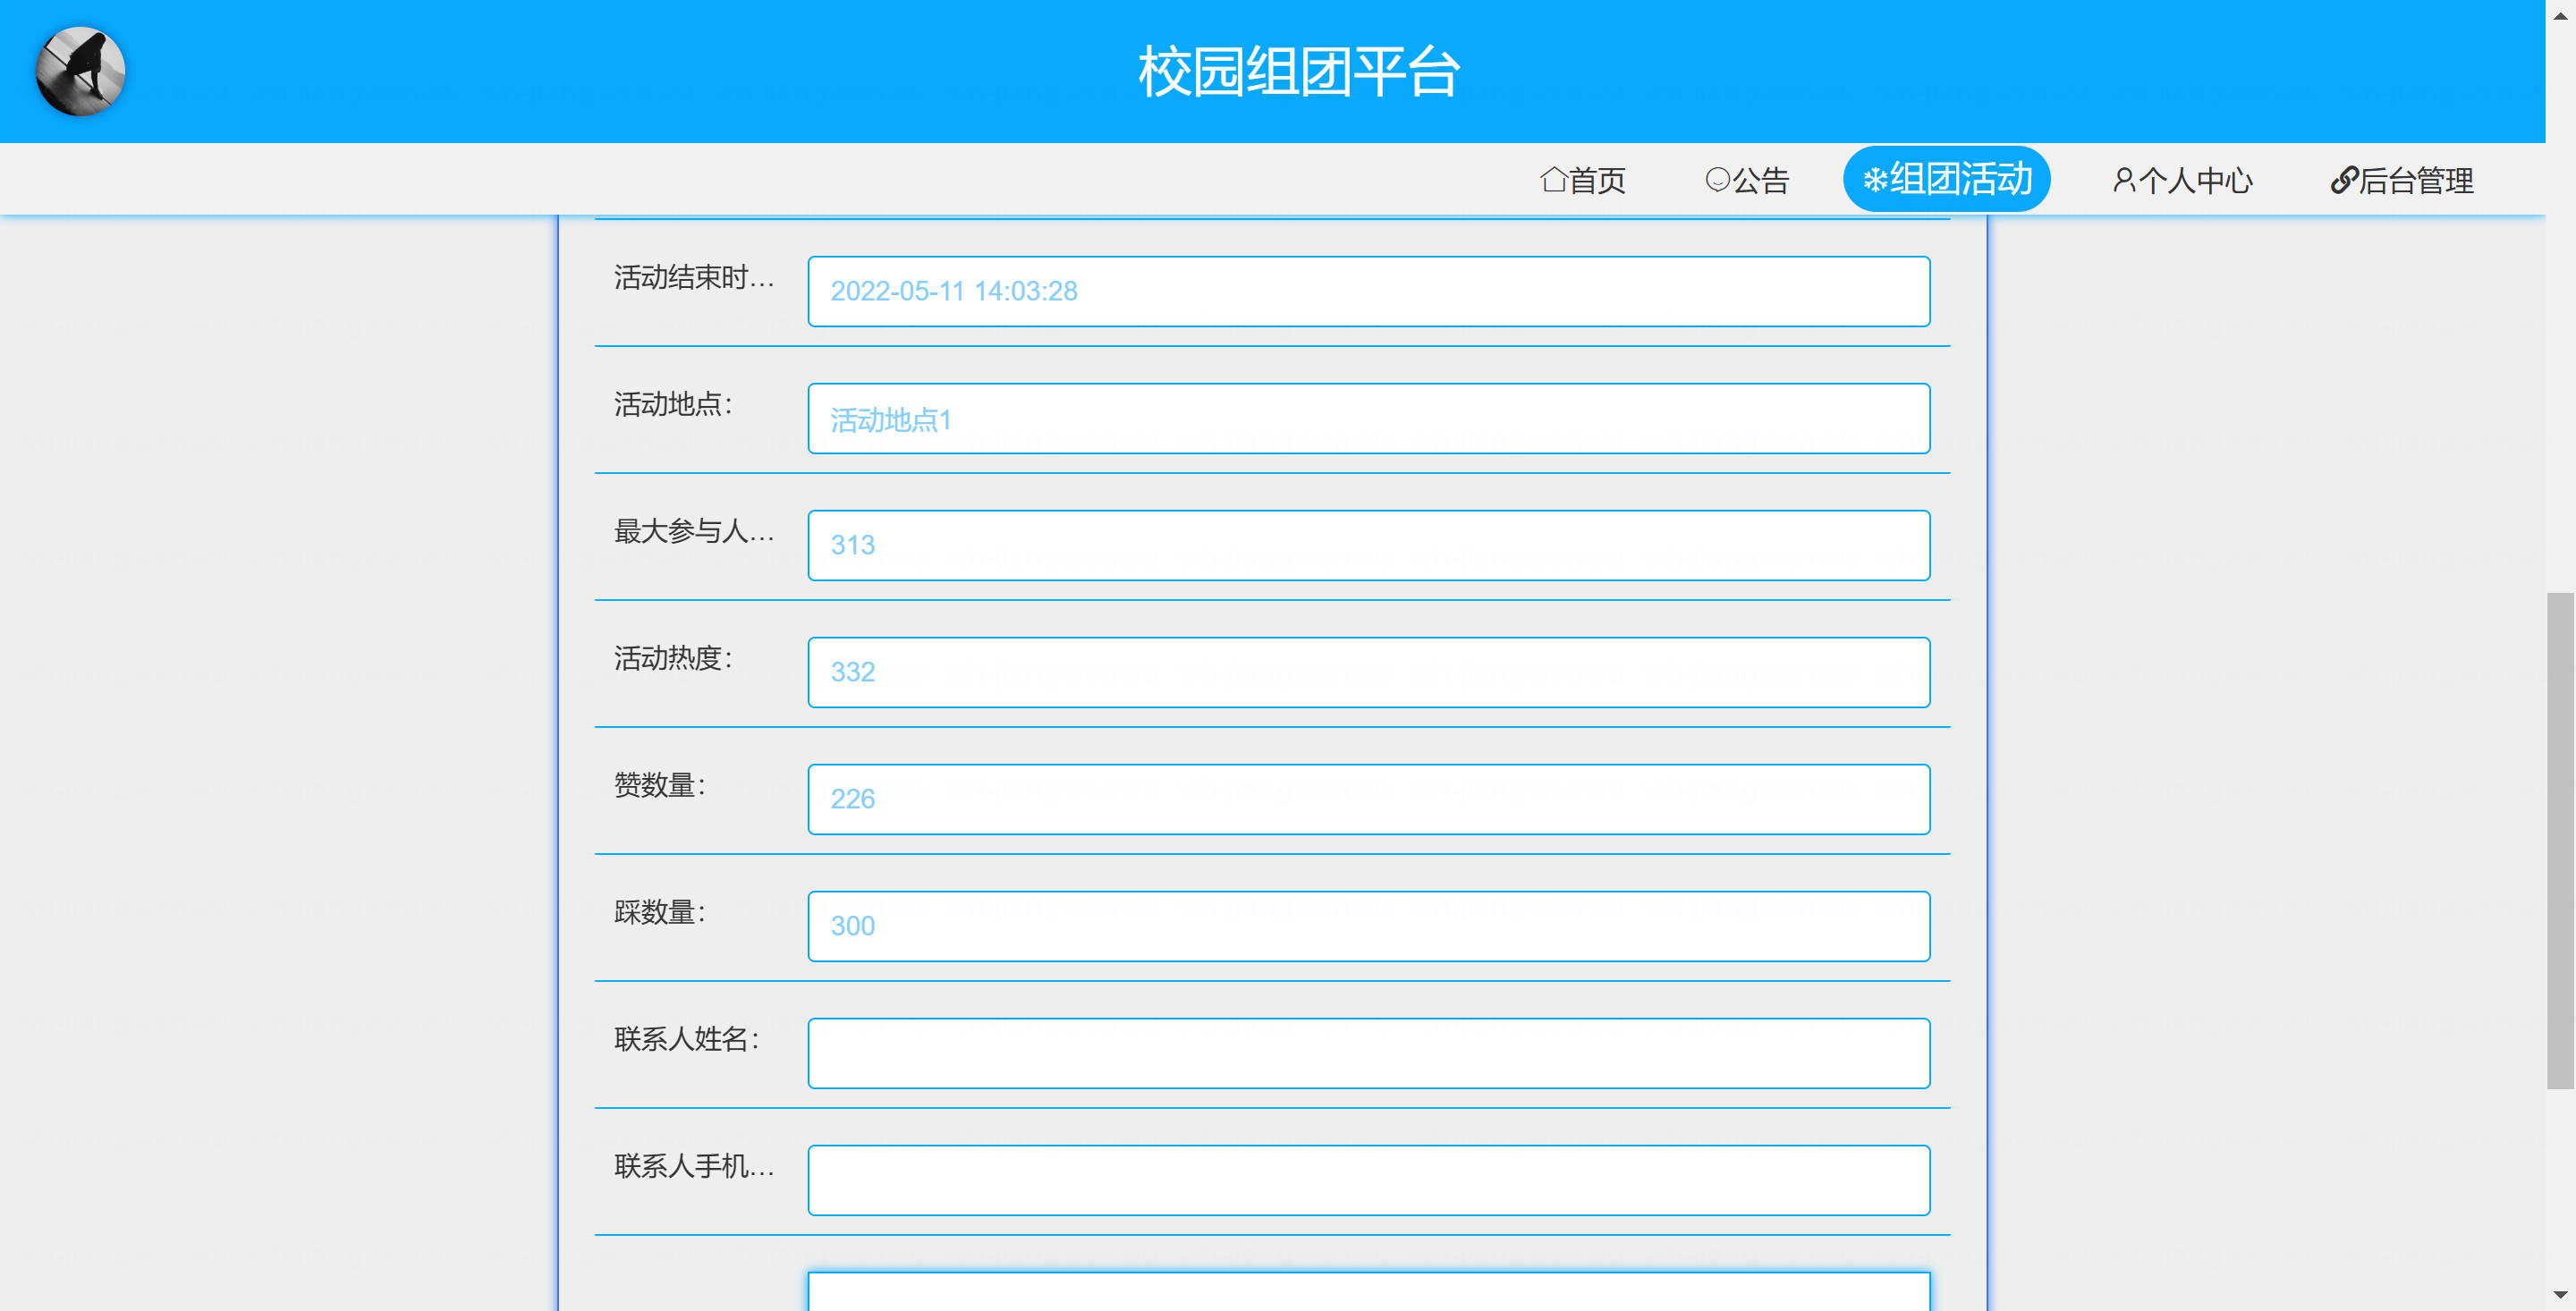Click the 活动地点: label
2576x1311 pixels.
[674, 404]
